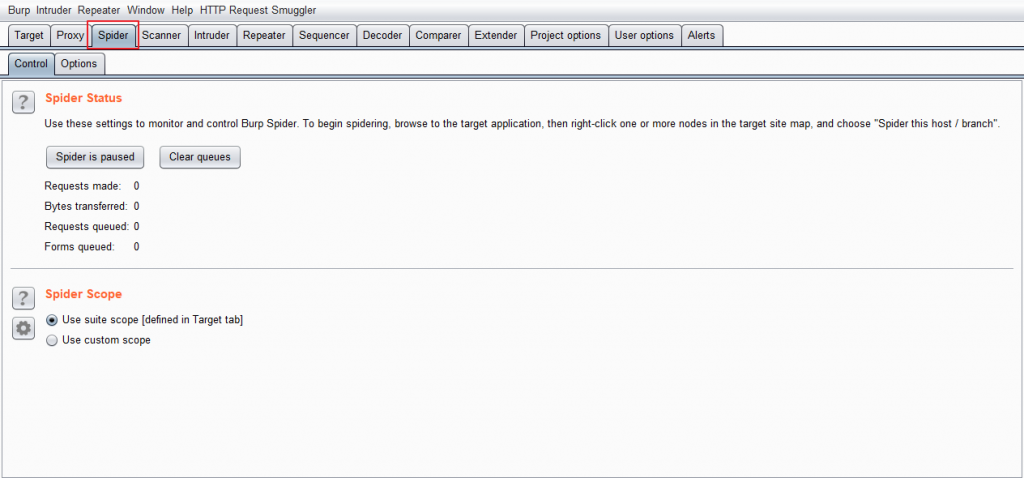Select the Spider tab
Image resolution: width=1024 pixels, height=478 pixels.
pyautogui.click(x=113, y=35)
